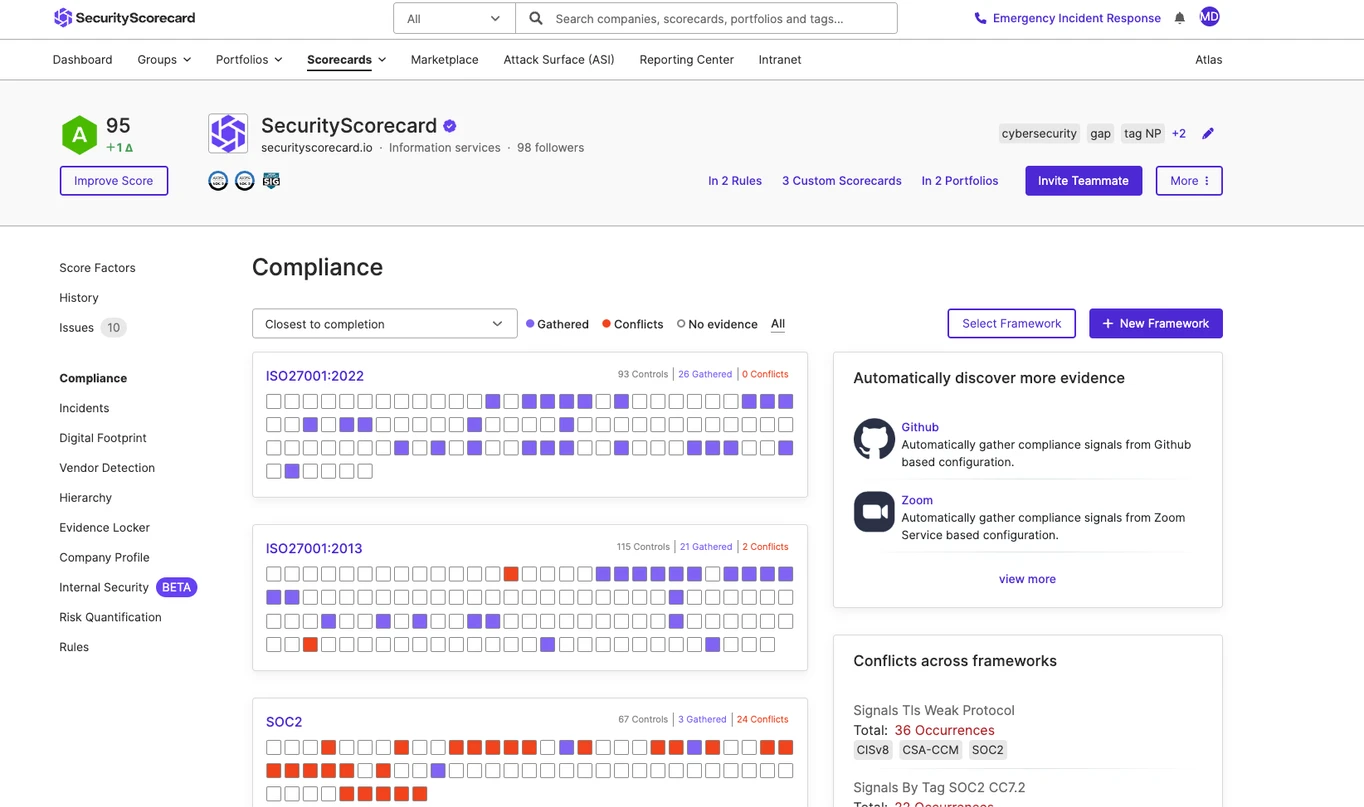Open the ISO27001:2022 framework

(x=315, y=376)
